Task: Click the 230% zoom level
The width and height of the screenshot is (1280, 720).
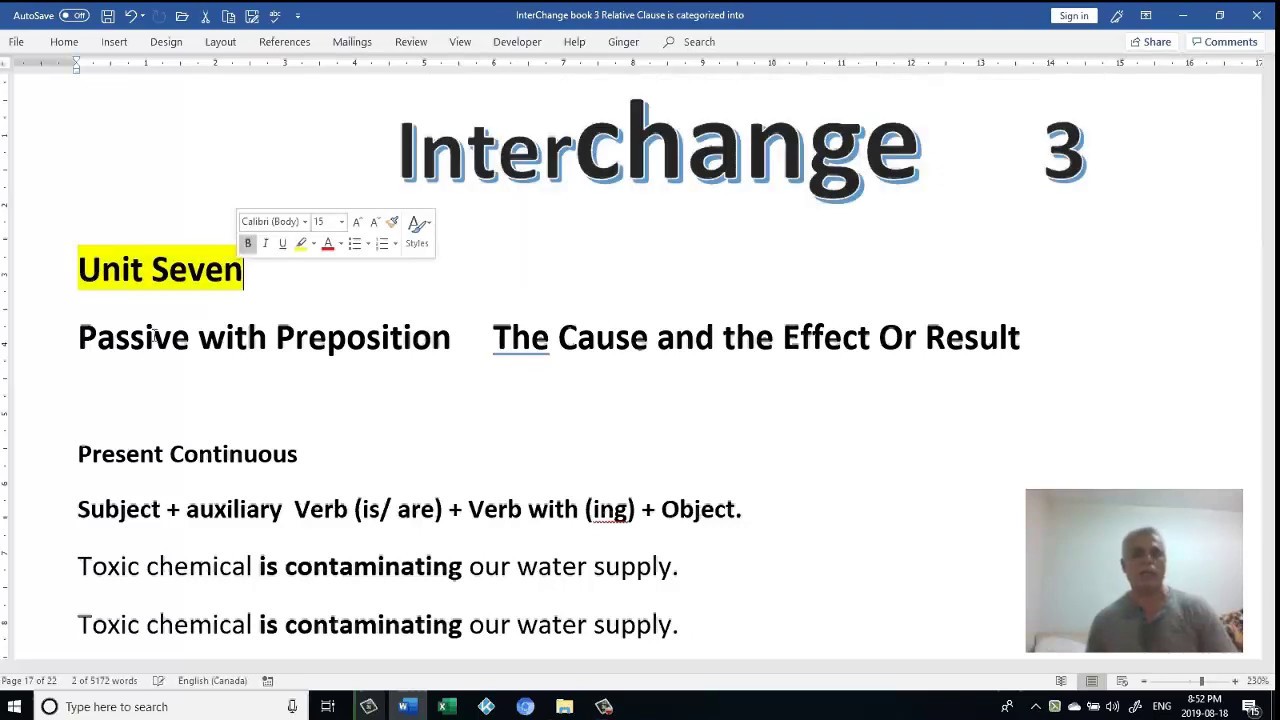Action: coord(1258,681)
